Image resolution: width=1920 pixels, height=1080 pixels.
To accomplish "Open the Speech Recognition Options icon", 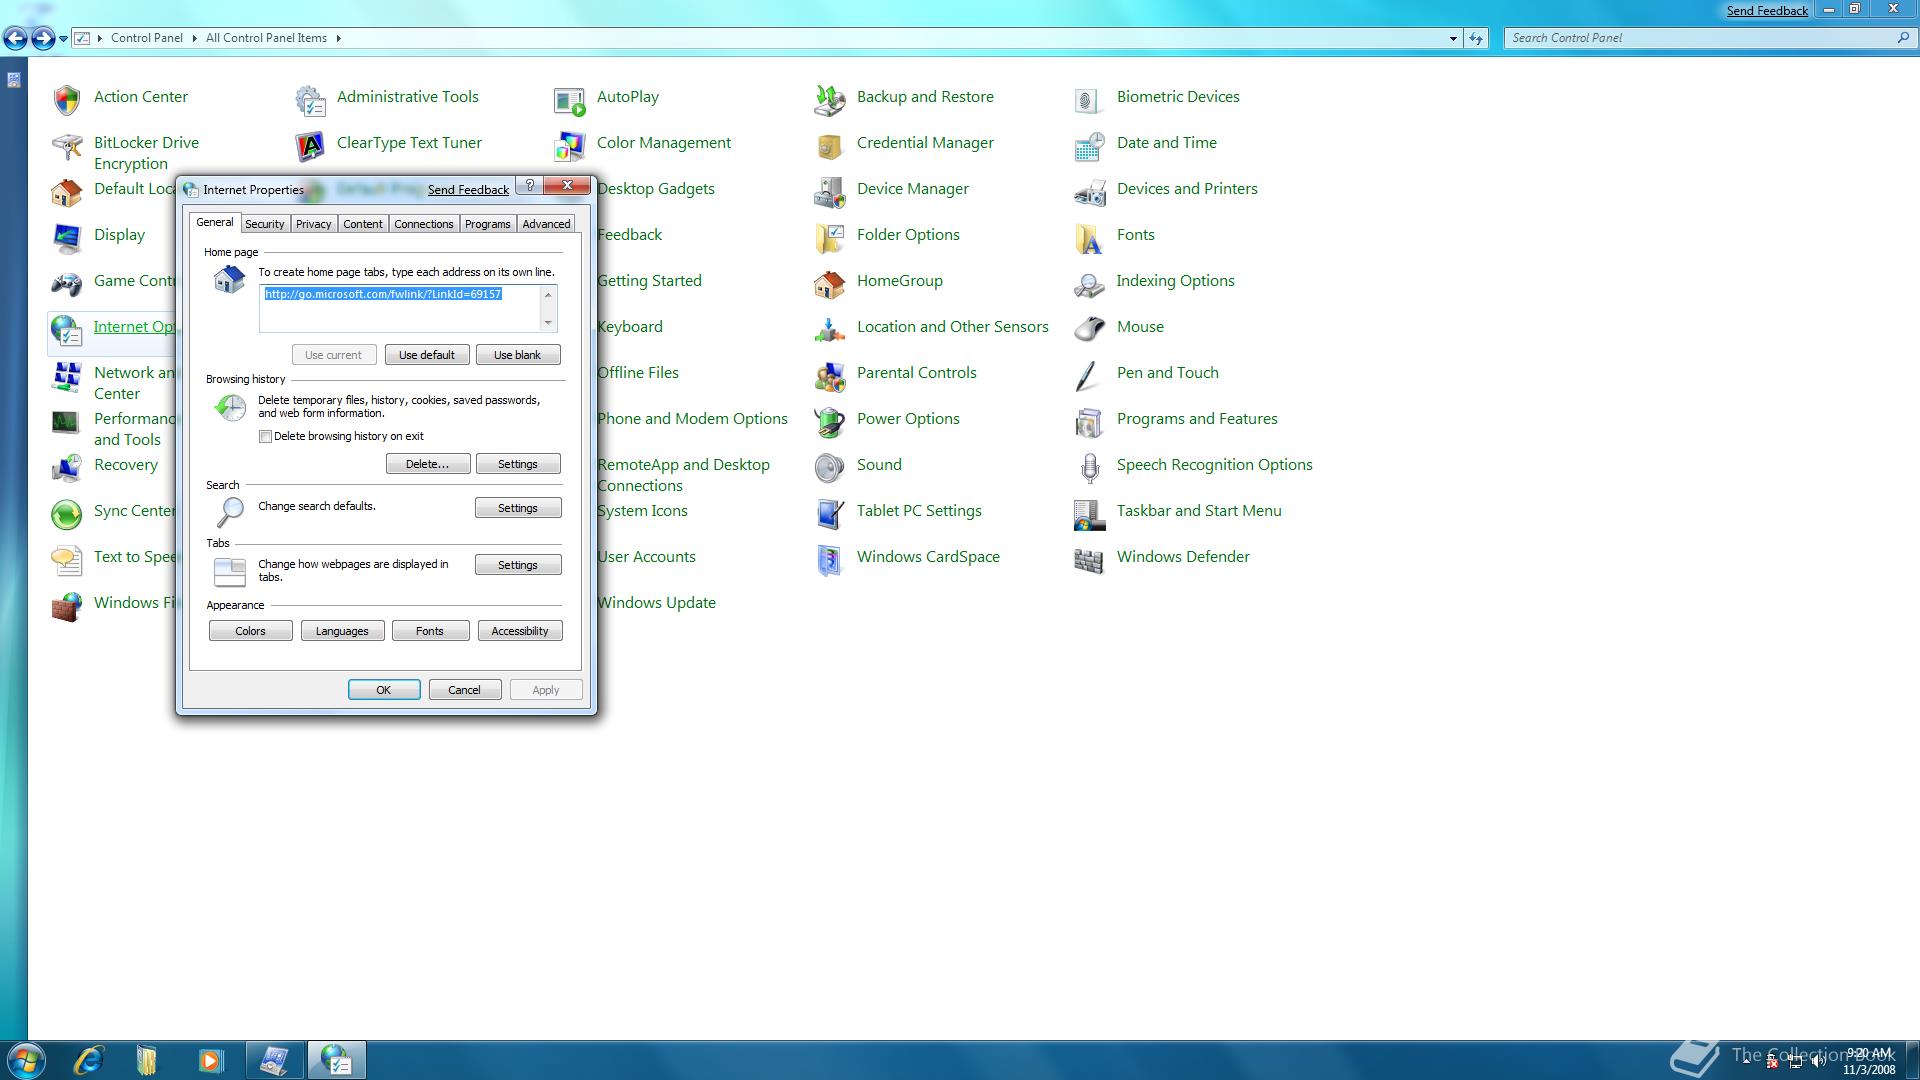I will click(x=1090, y=468).
